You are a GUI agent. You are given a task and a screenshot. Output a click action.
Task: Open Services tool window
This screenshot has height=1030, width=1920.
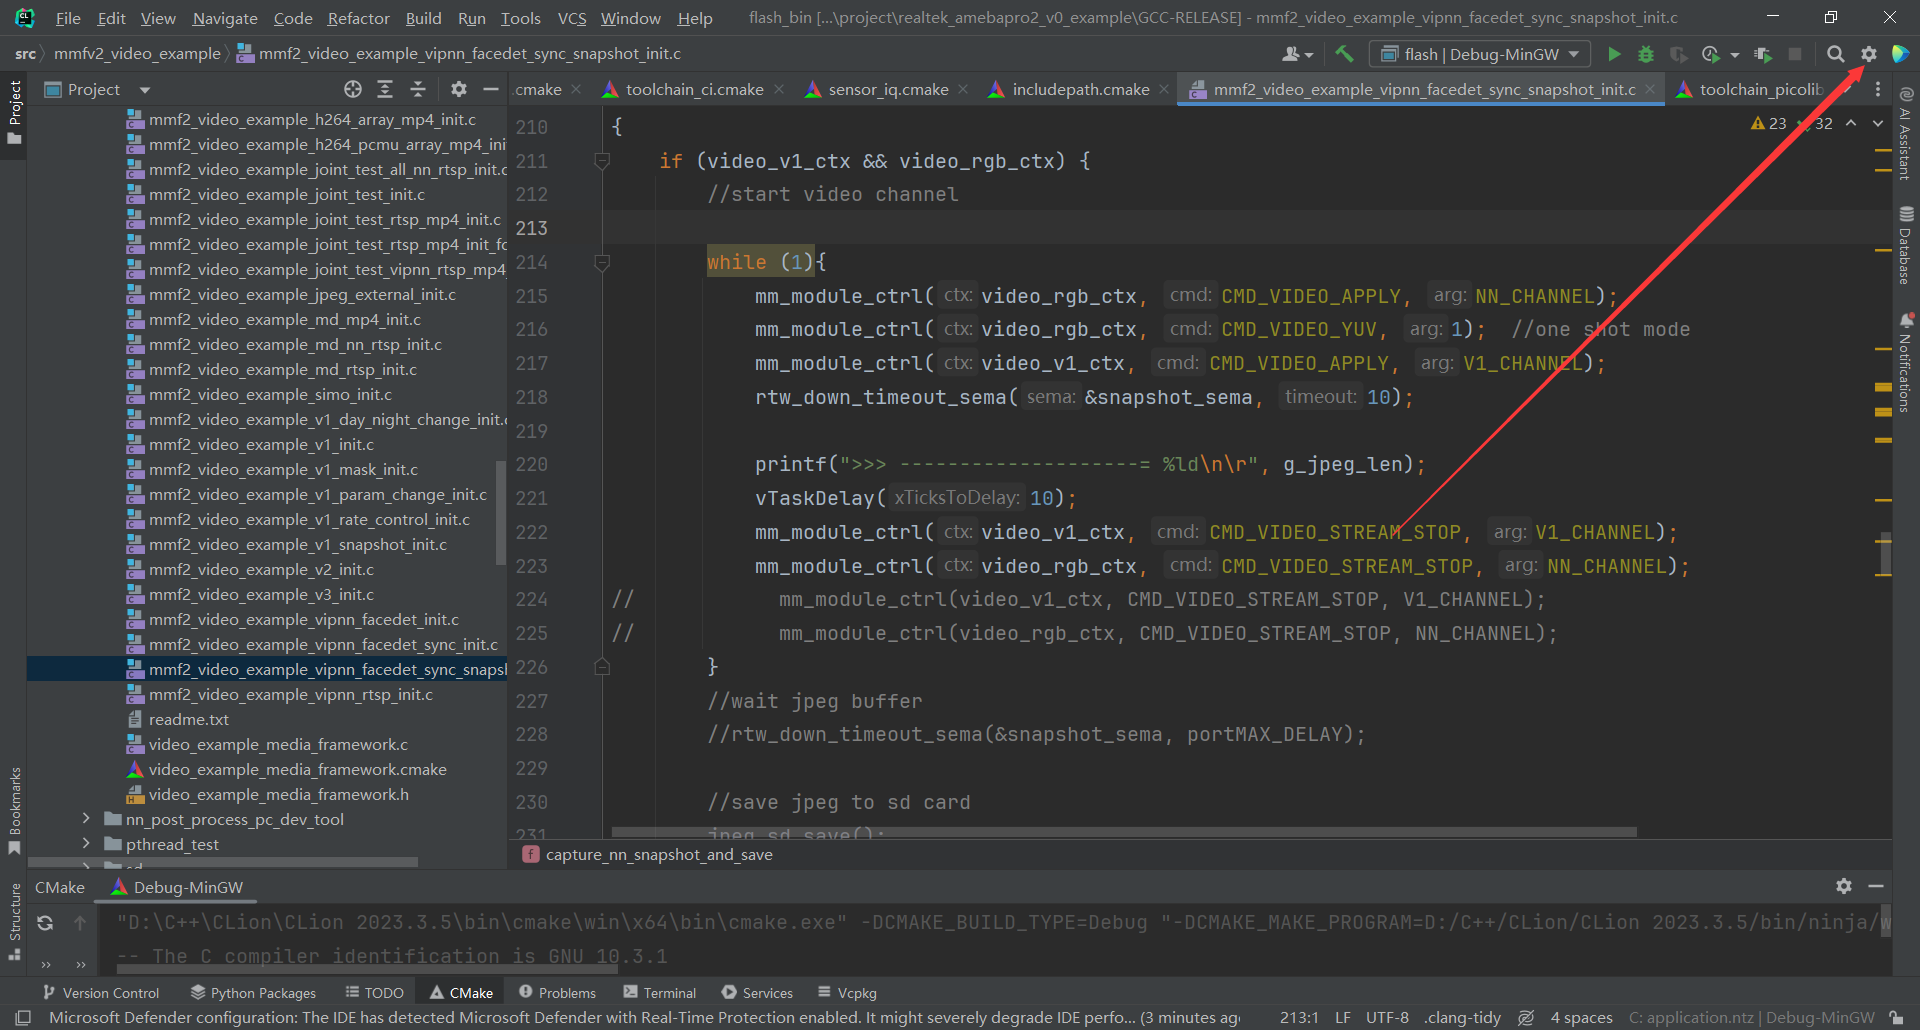pyautogui.click(x=757, y=992)
